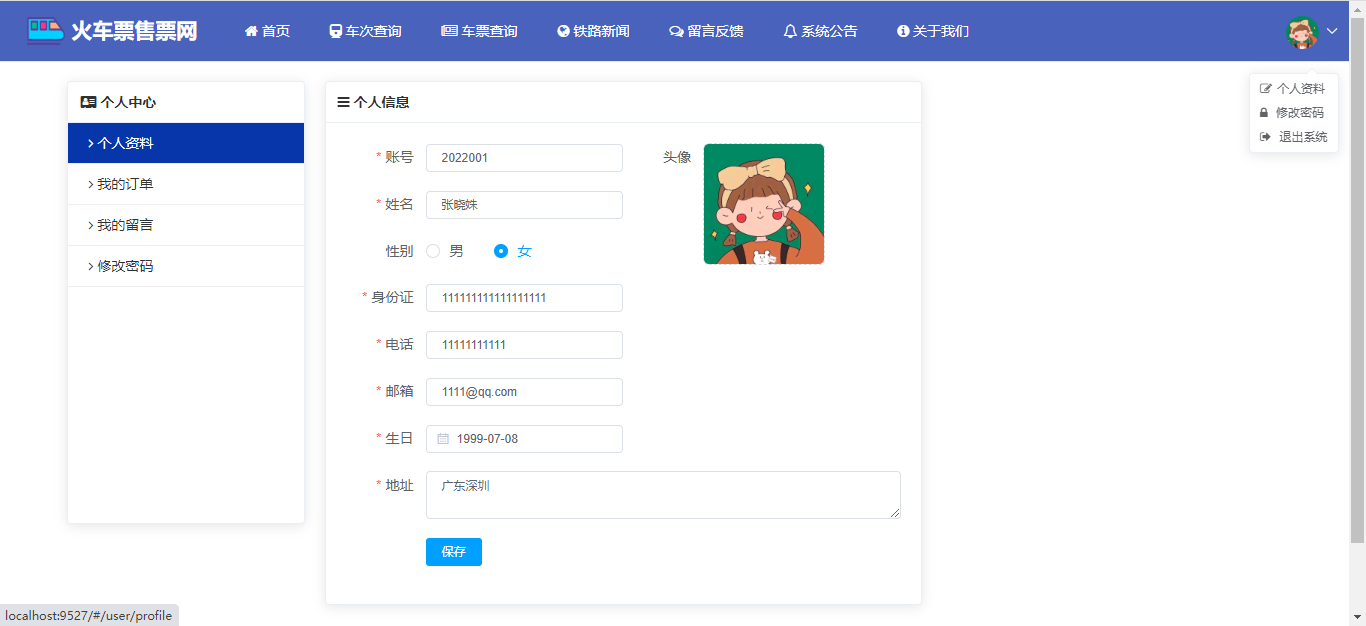
Task: Click the ID card icon beside 个人中心
Action: [x=88, y=102]
